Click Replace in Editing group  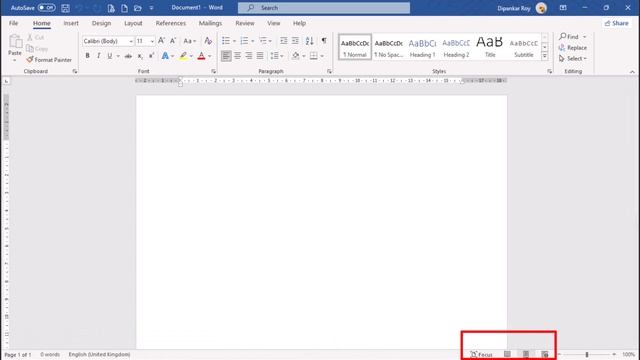coord(573,48)
